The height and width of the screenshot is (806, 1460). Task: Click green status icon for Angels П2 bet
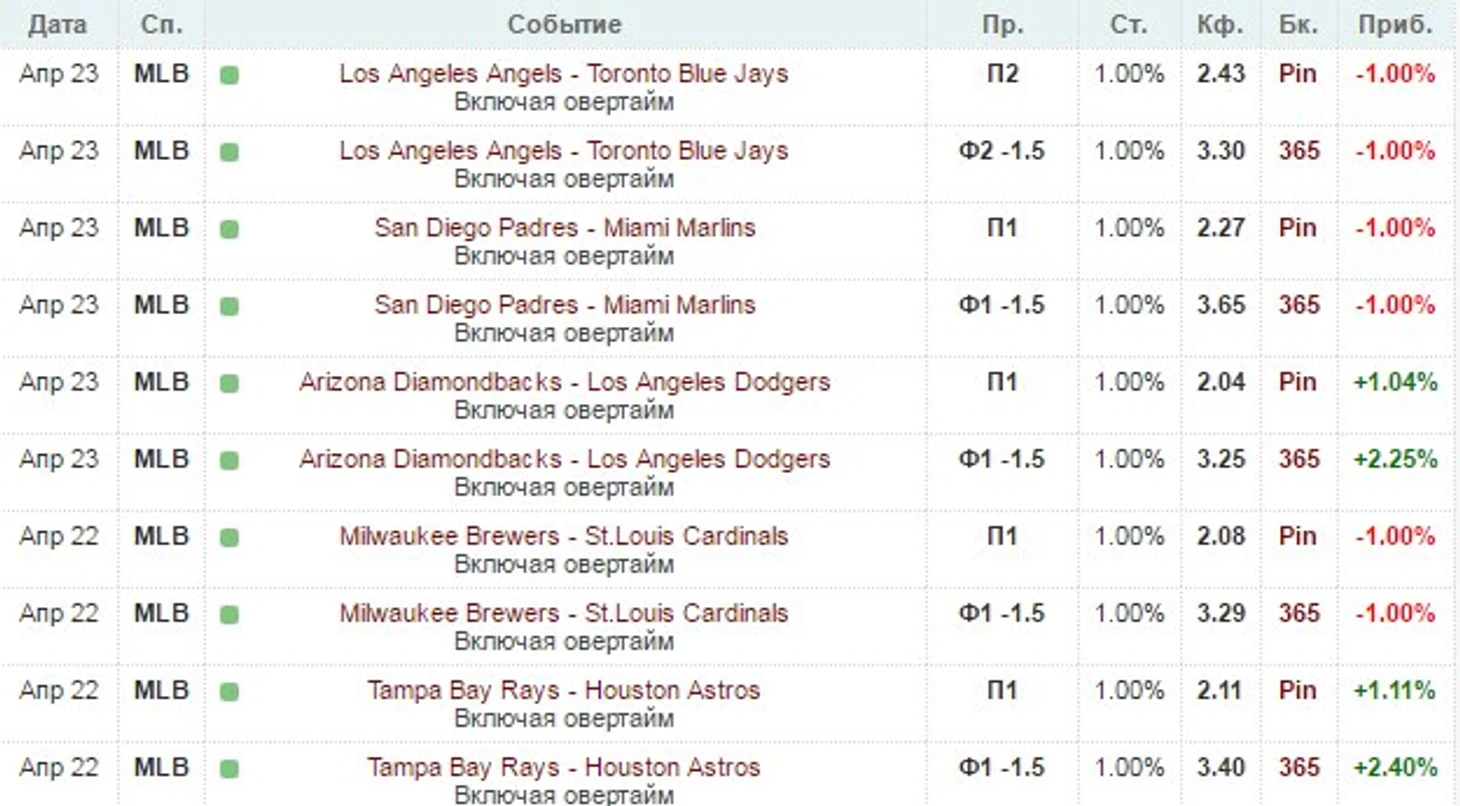pos(229,75)
